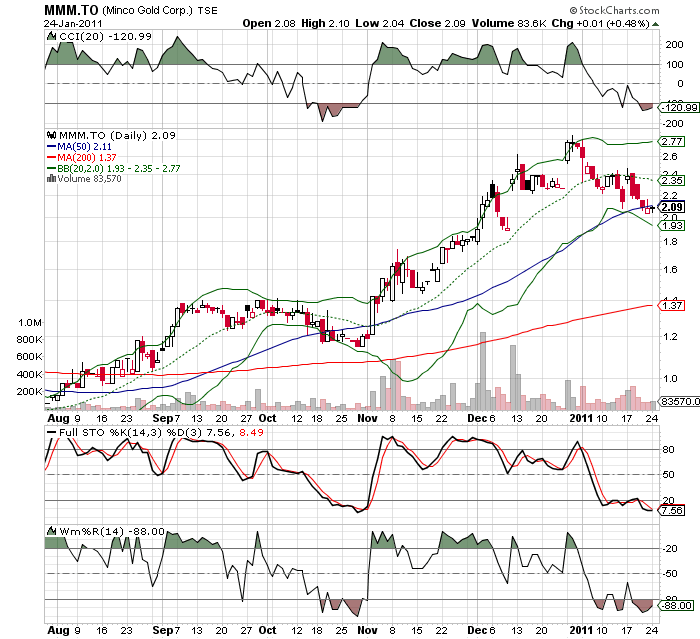Click the last price tag 2.09

[x=672, y=207]
